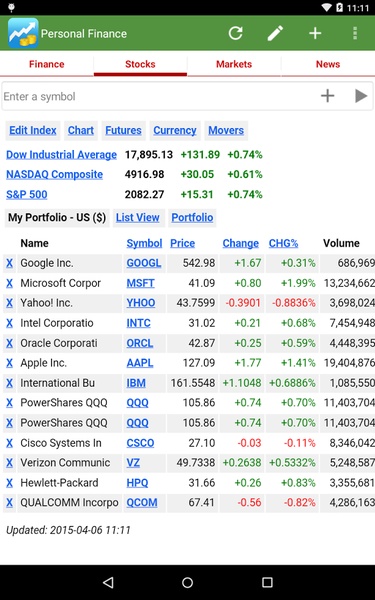Open the Chart link
The image size is (375, 600).
[x=81, y=130]
